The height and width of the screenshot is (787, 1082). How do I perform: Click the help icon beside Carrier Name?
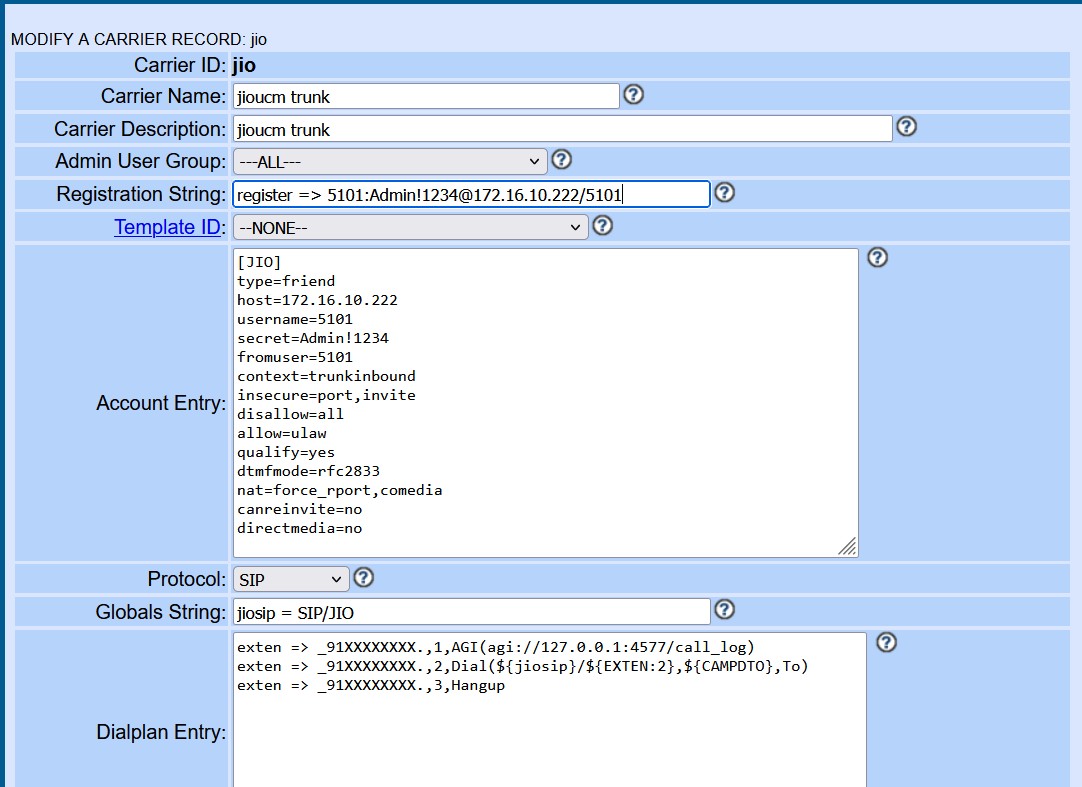click(633, 95)
